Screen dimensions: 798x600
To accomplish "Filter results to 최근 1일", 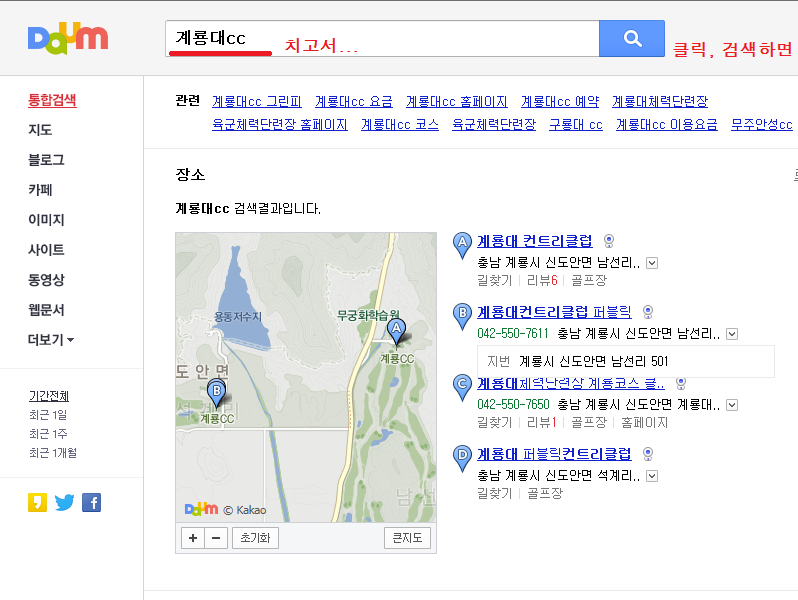I will (x=48, y=415).
